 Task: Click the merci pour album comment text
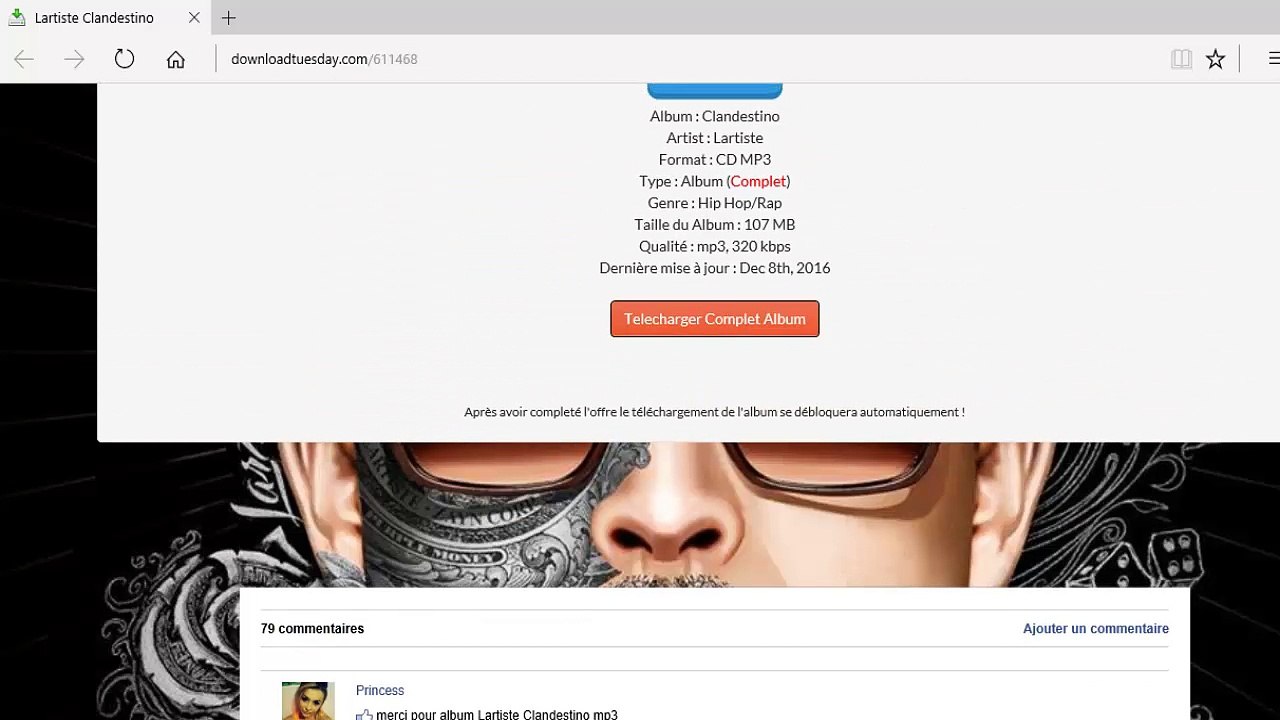pos(497,715)
